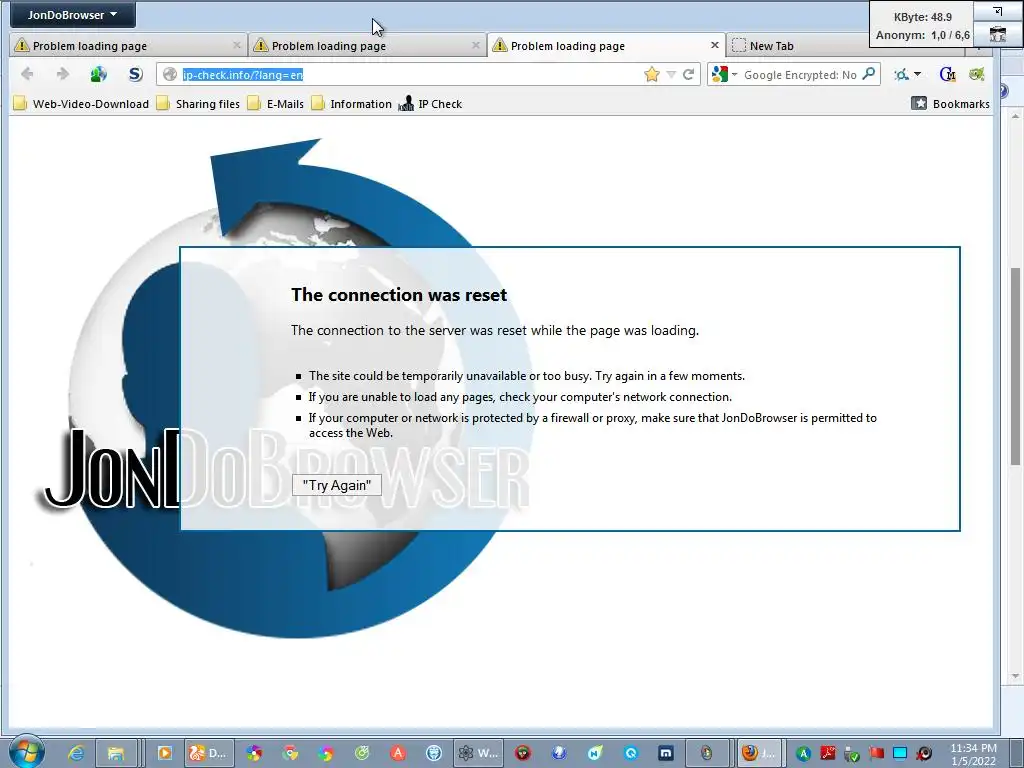Click the green add-on icon at toolbar end
Viewport: 1024px width, 768px height.
click(x=976, y=74)
